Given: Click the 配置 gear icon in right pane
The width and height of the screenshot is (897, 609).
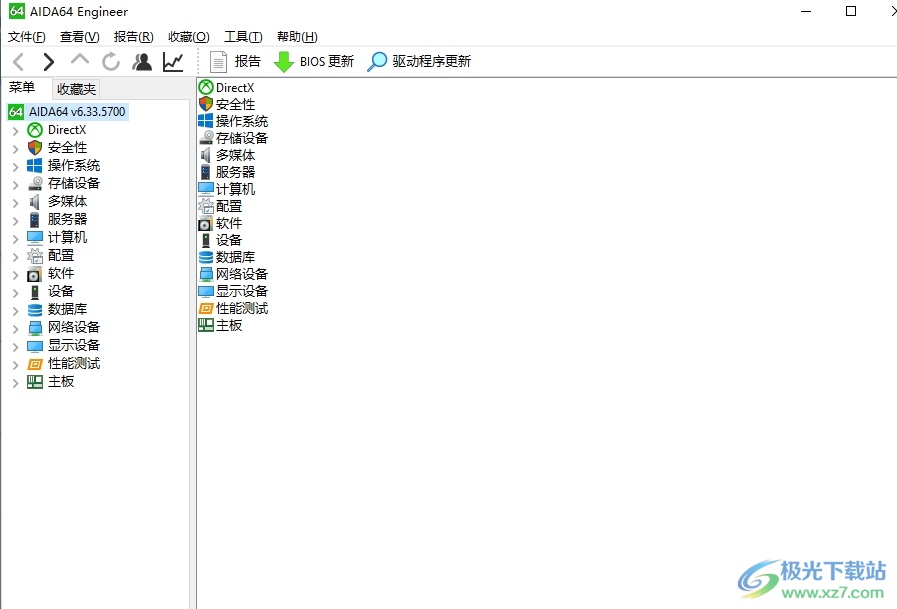Looking at the screenshot, I should point(206,206).
